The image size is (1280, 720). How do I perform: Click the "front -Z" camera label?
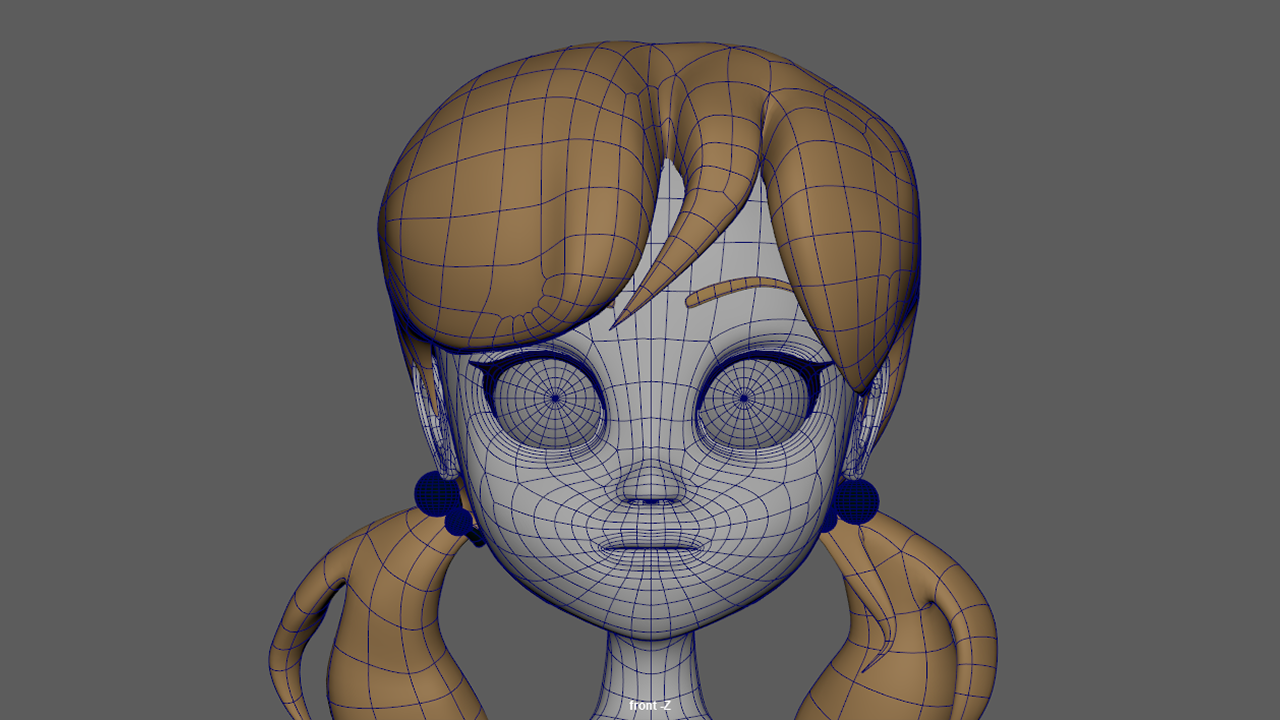coord(650,706)
